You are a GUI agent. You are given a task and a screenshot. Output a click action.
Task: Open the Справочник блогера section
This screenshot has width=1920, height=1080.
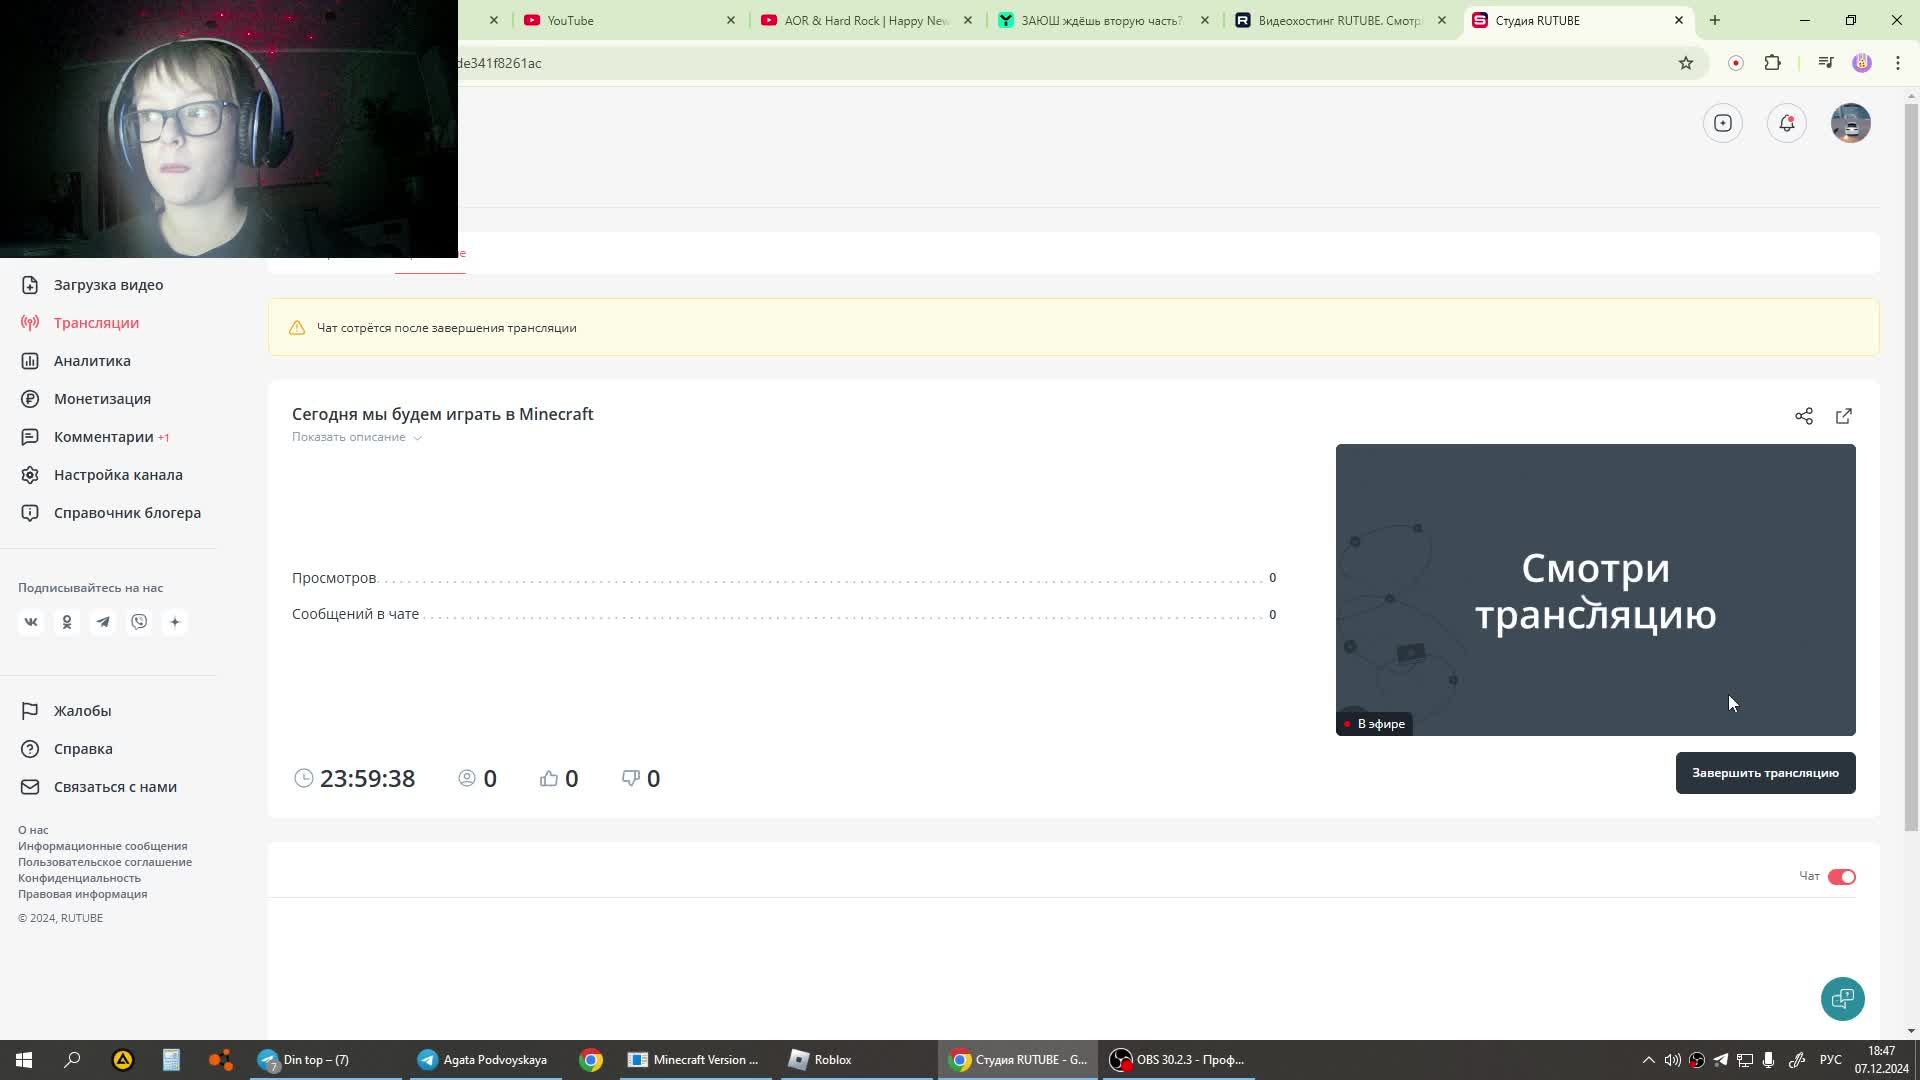point(127,512)
